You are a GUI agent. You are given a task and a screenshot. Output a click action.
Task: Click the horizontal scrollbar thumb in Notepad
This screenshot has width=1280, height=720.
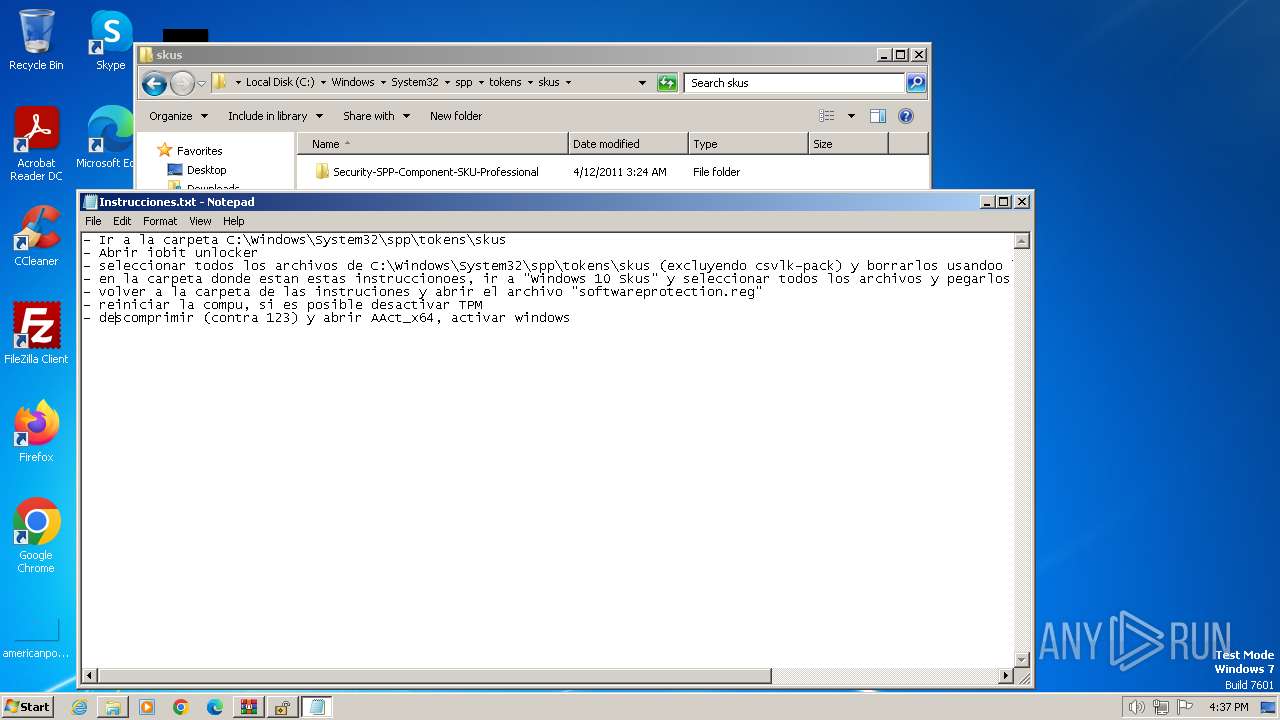[x=434, y=676]
